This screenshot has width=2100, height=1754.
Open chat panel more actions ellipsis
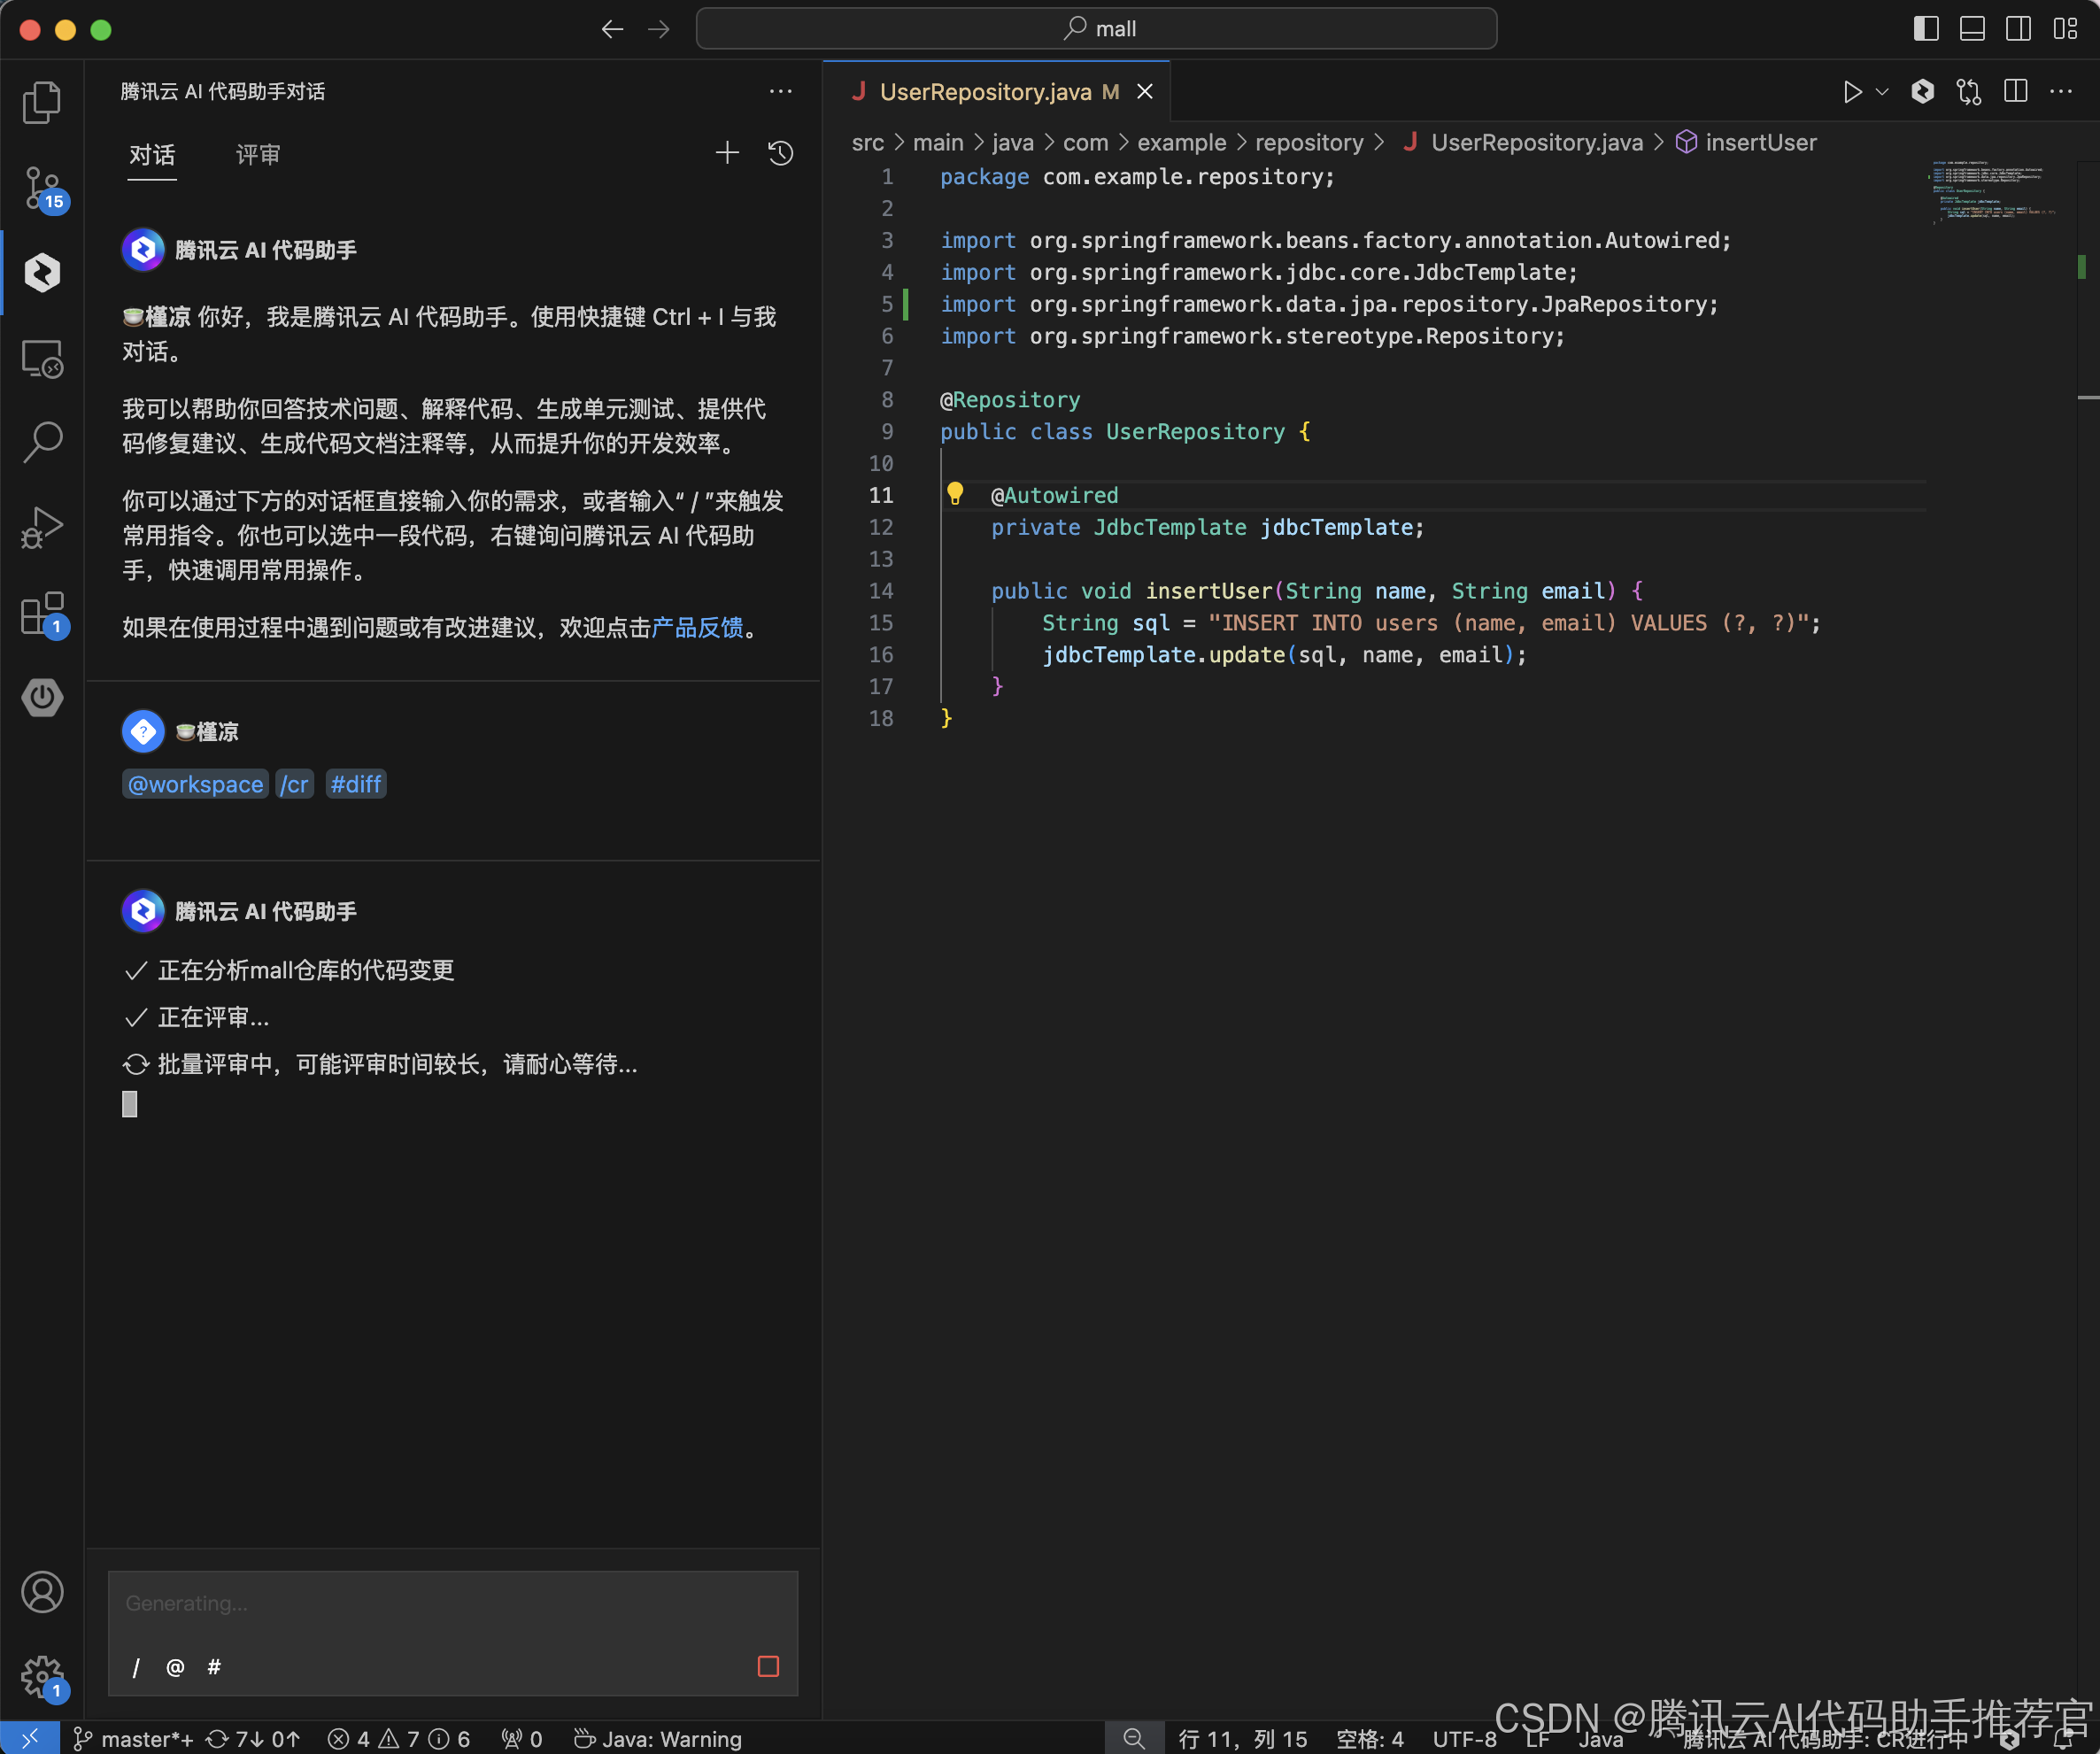[x=780, y=91]
